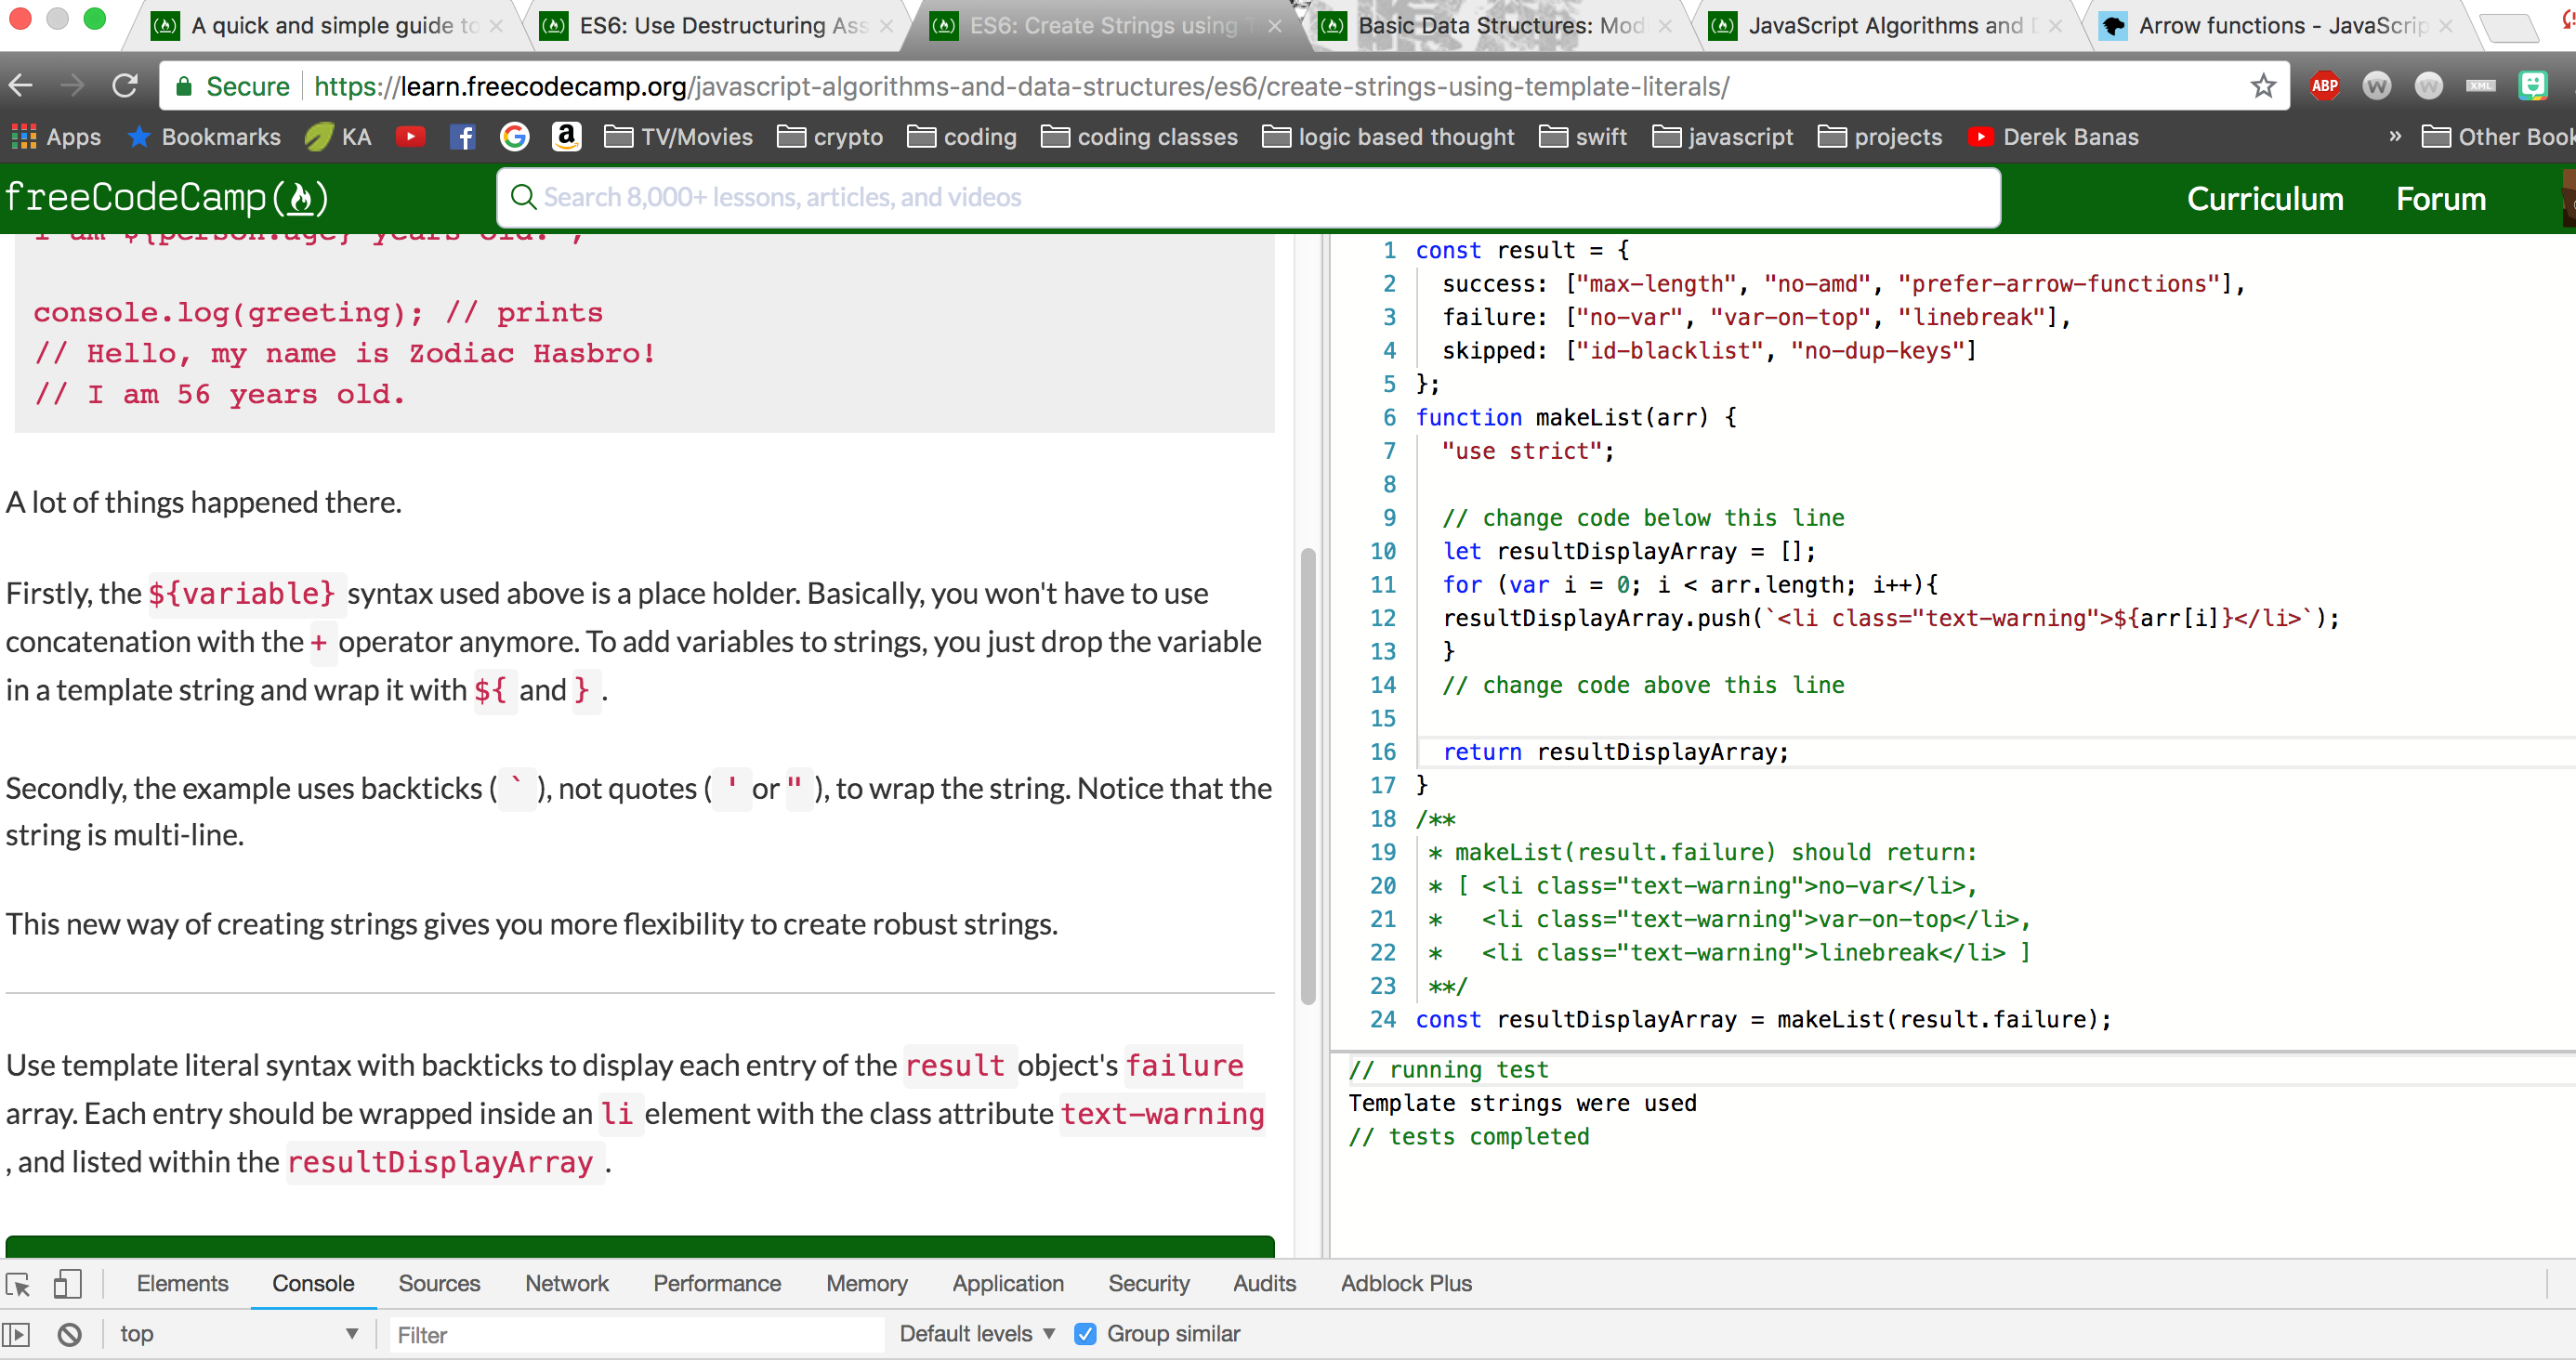
Task: Open the Adblock Plus extension icon
Action: point(2324,86)
